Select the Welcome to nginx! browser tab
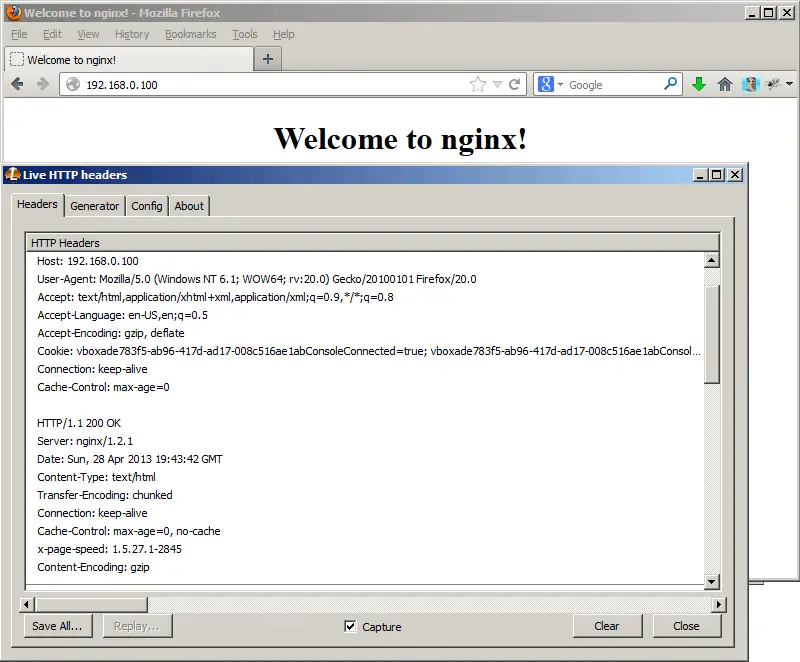The width and height of the screenshot is (800, 662). pos(129,60)
